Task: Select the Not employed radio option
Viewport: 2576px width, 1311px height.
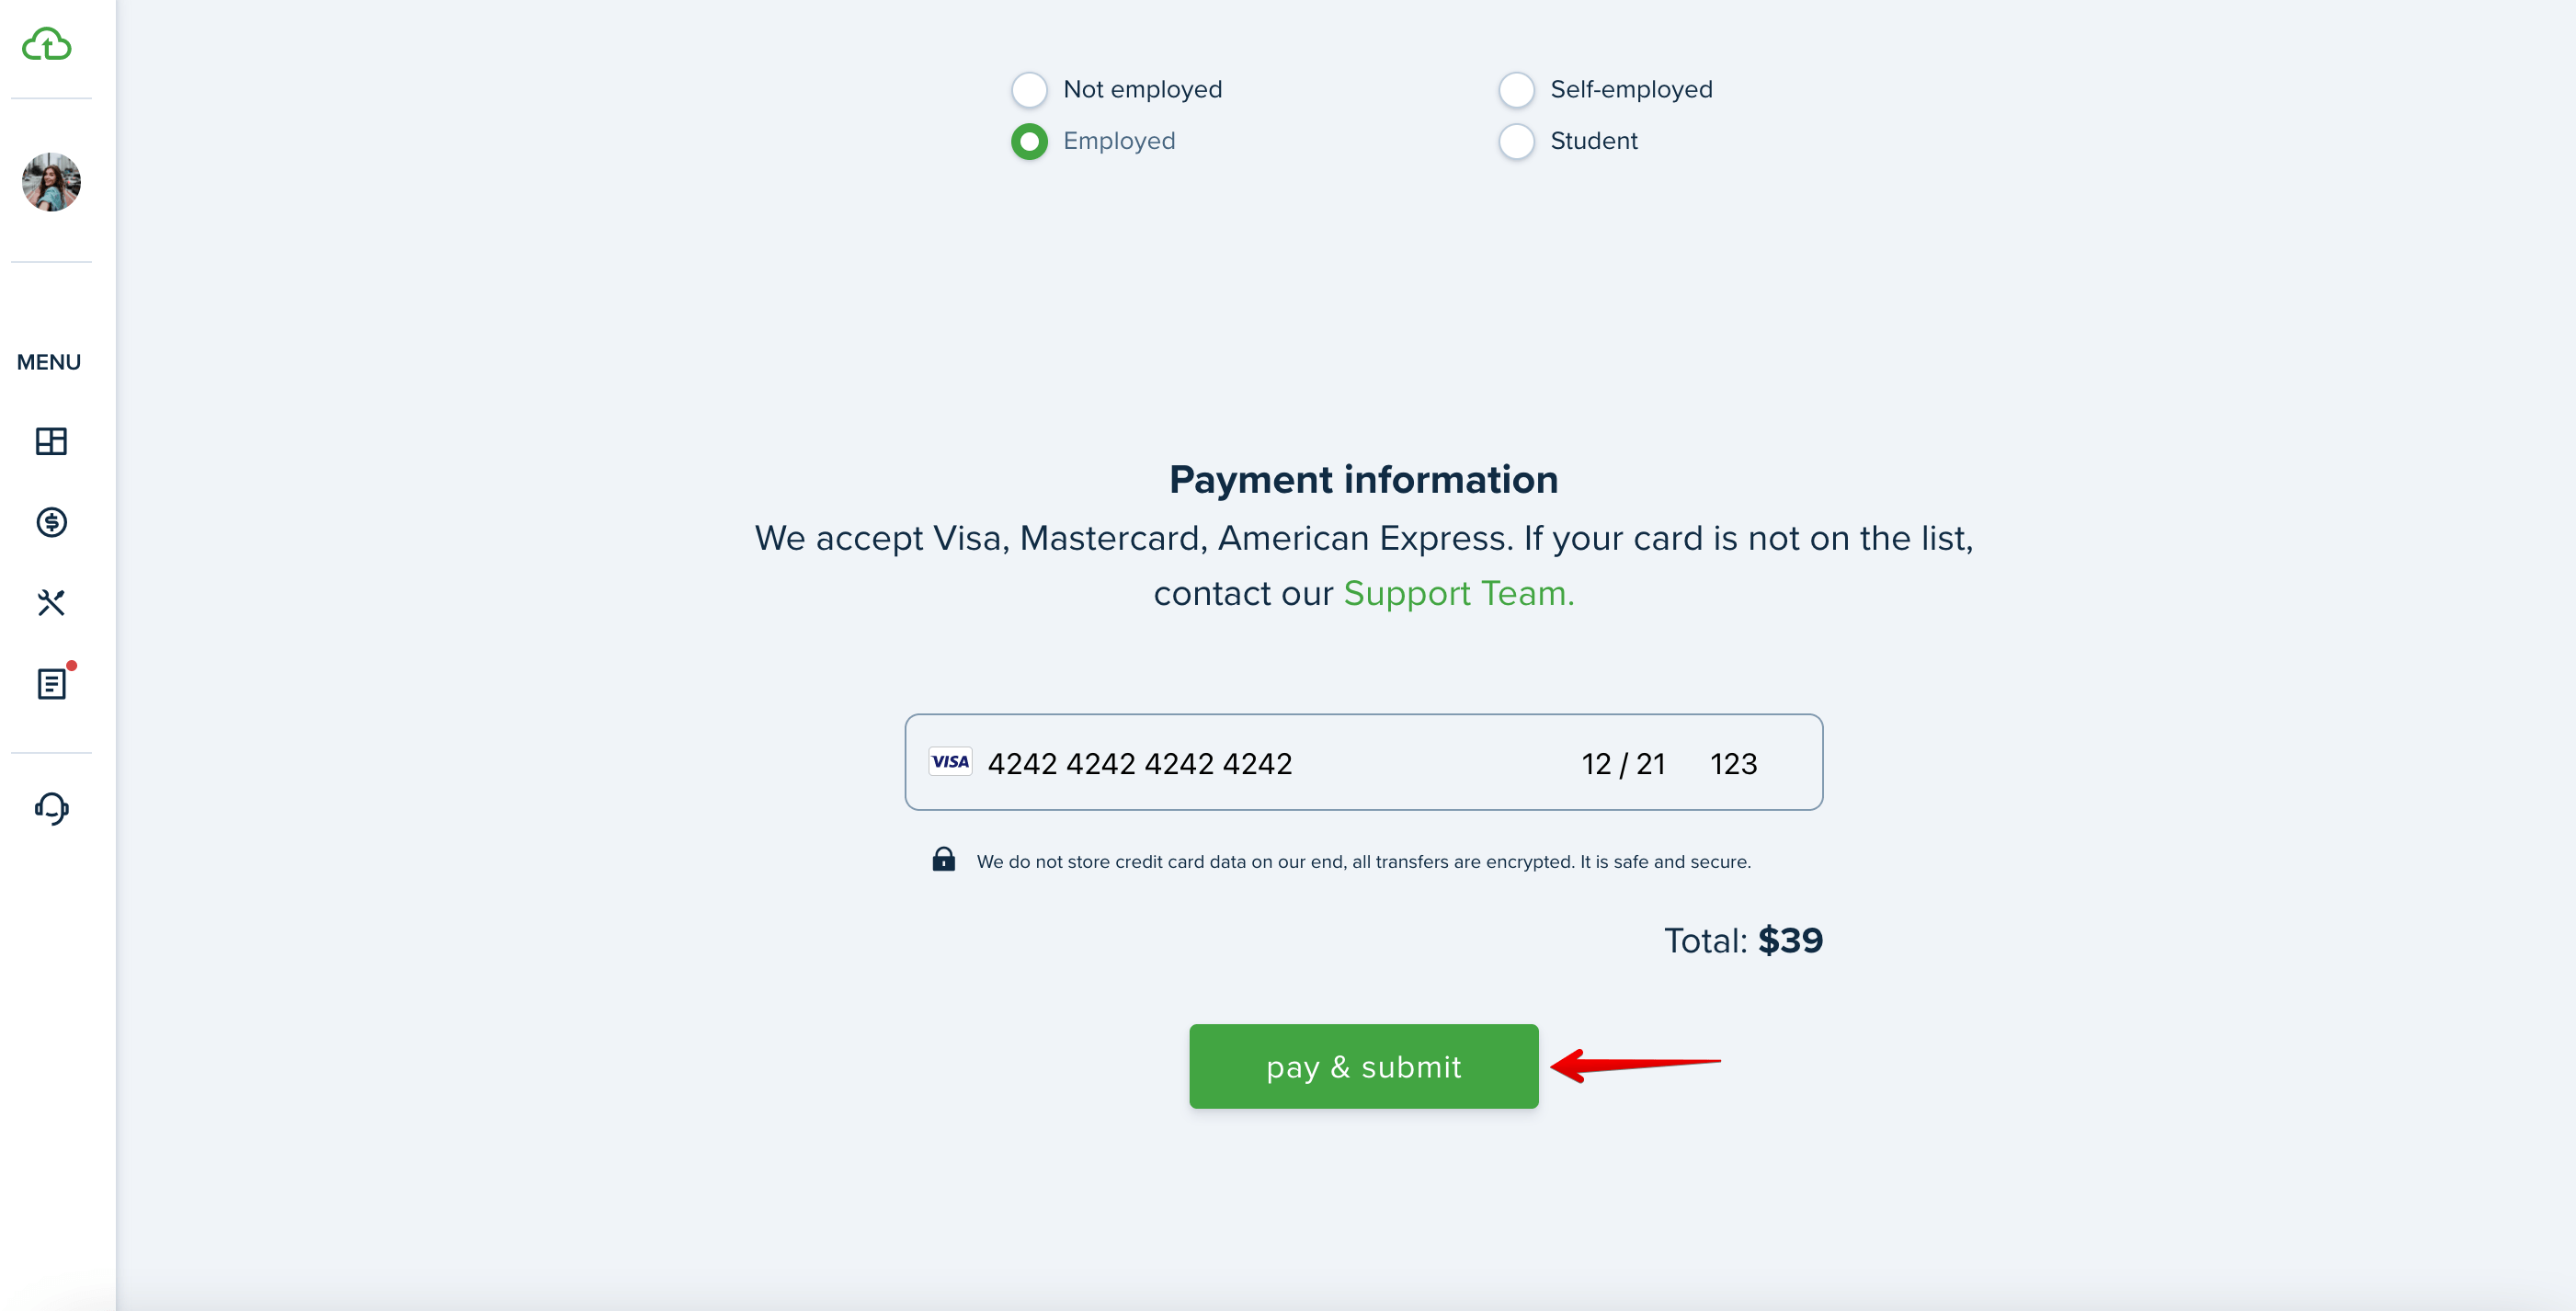Action: tap(1029, 89)
